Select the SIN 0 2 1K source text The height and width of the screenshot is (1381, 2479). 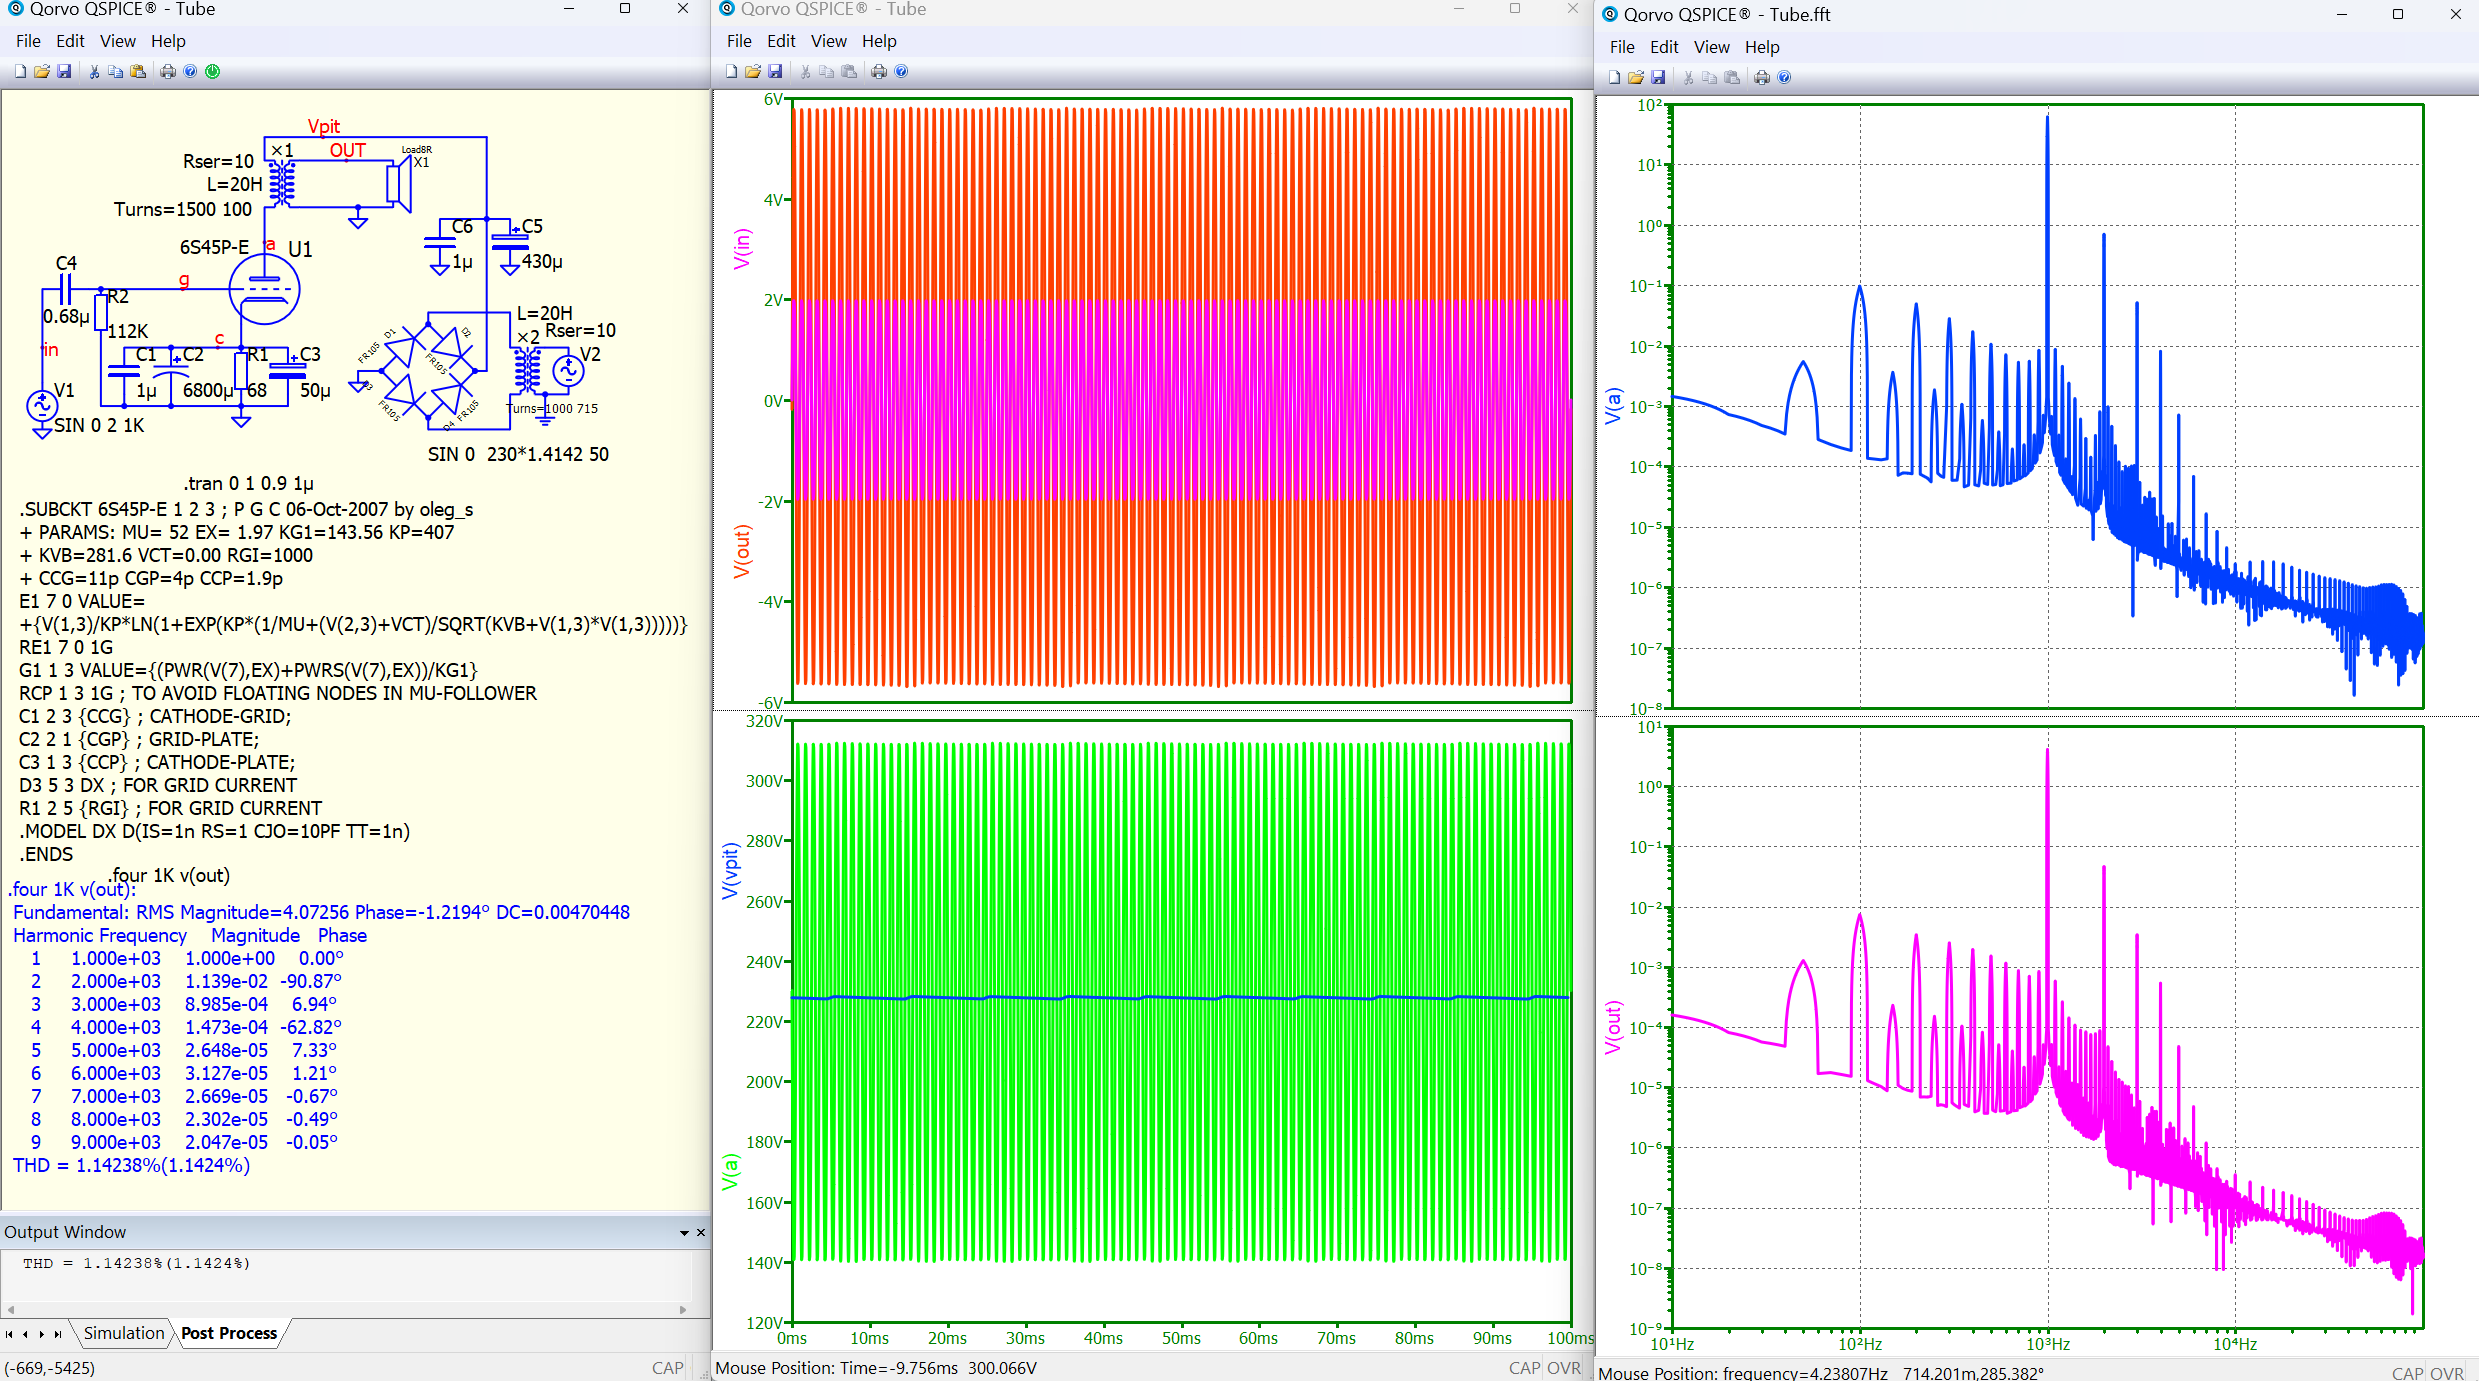pos(99,425)
